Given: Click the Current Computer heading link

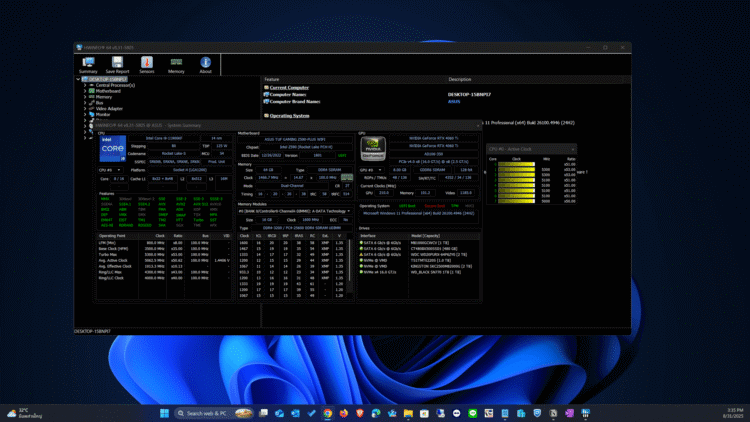Looking at the screenshot, I should pos(289,88).
